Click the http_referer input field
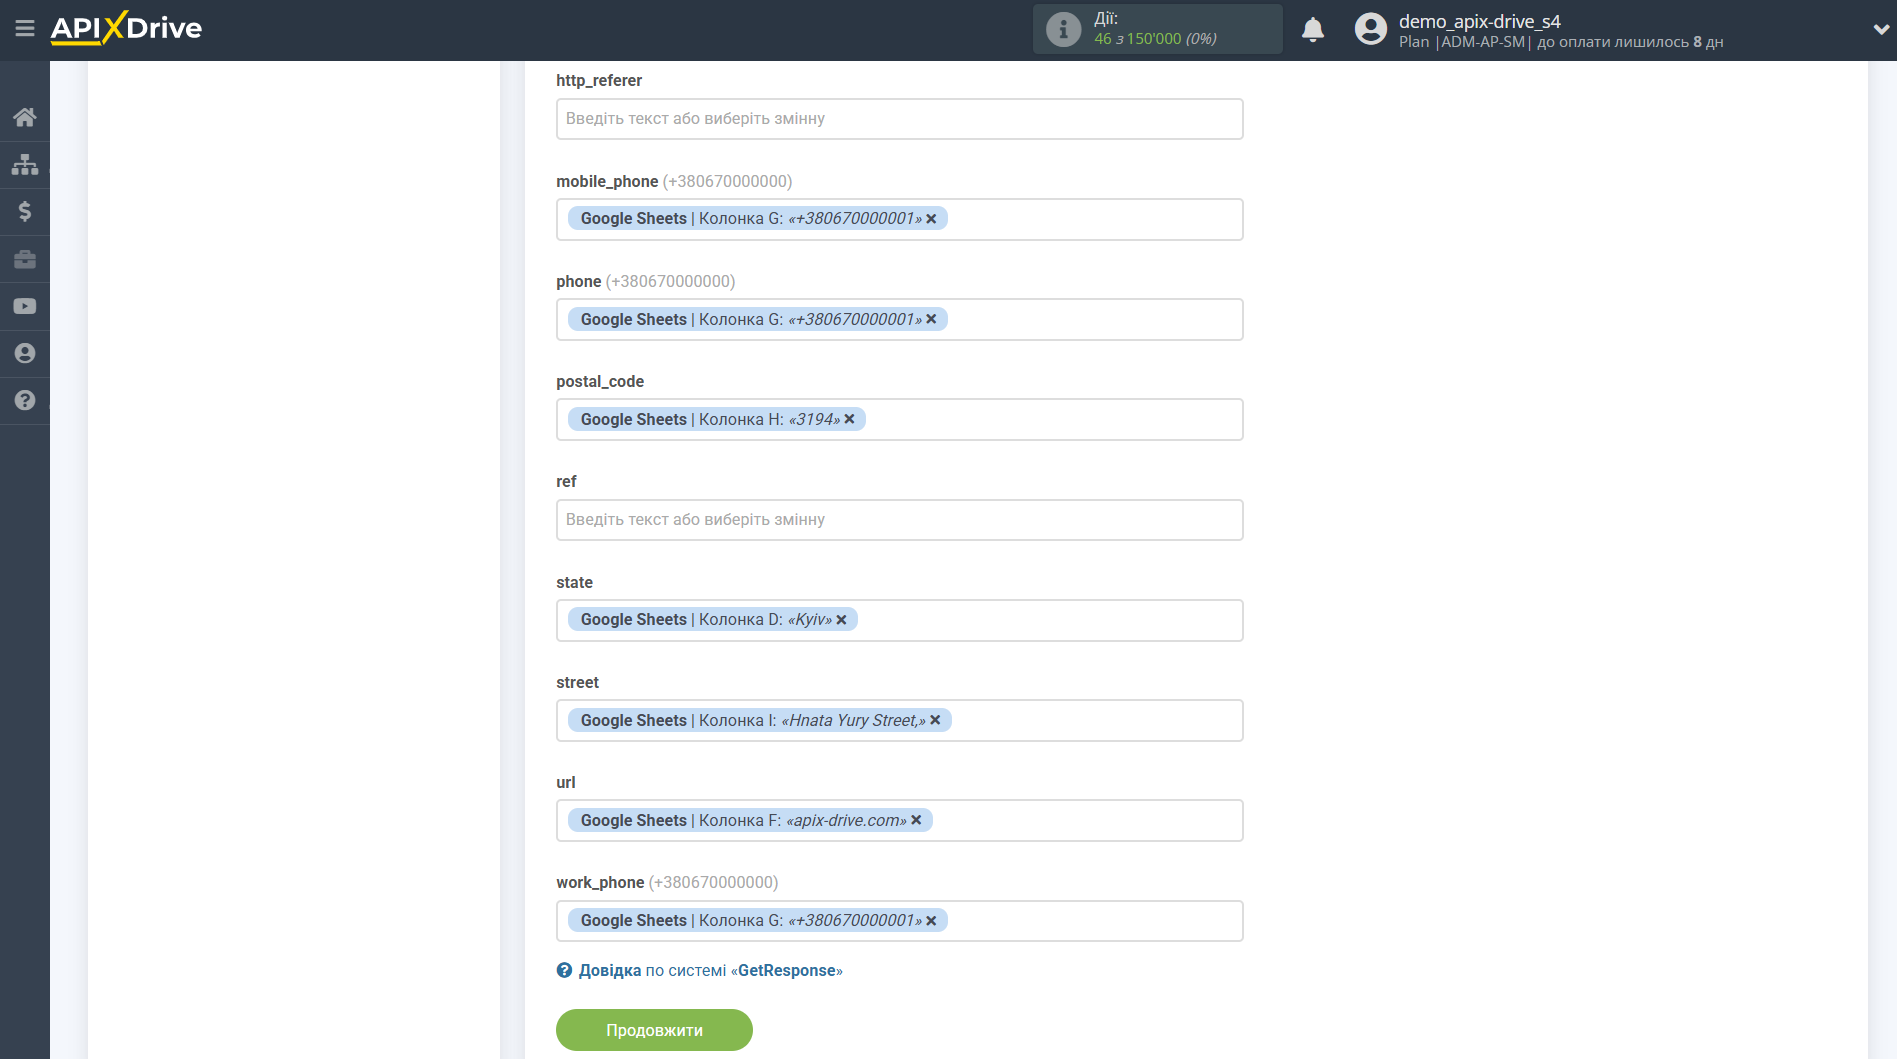The image size is (1897, 1059). pos(899,119)
